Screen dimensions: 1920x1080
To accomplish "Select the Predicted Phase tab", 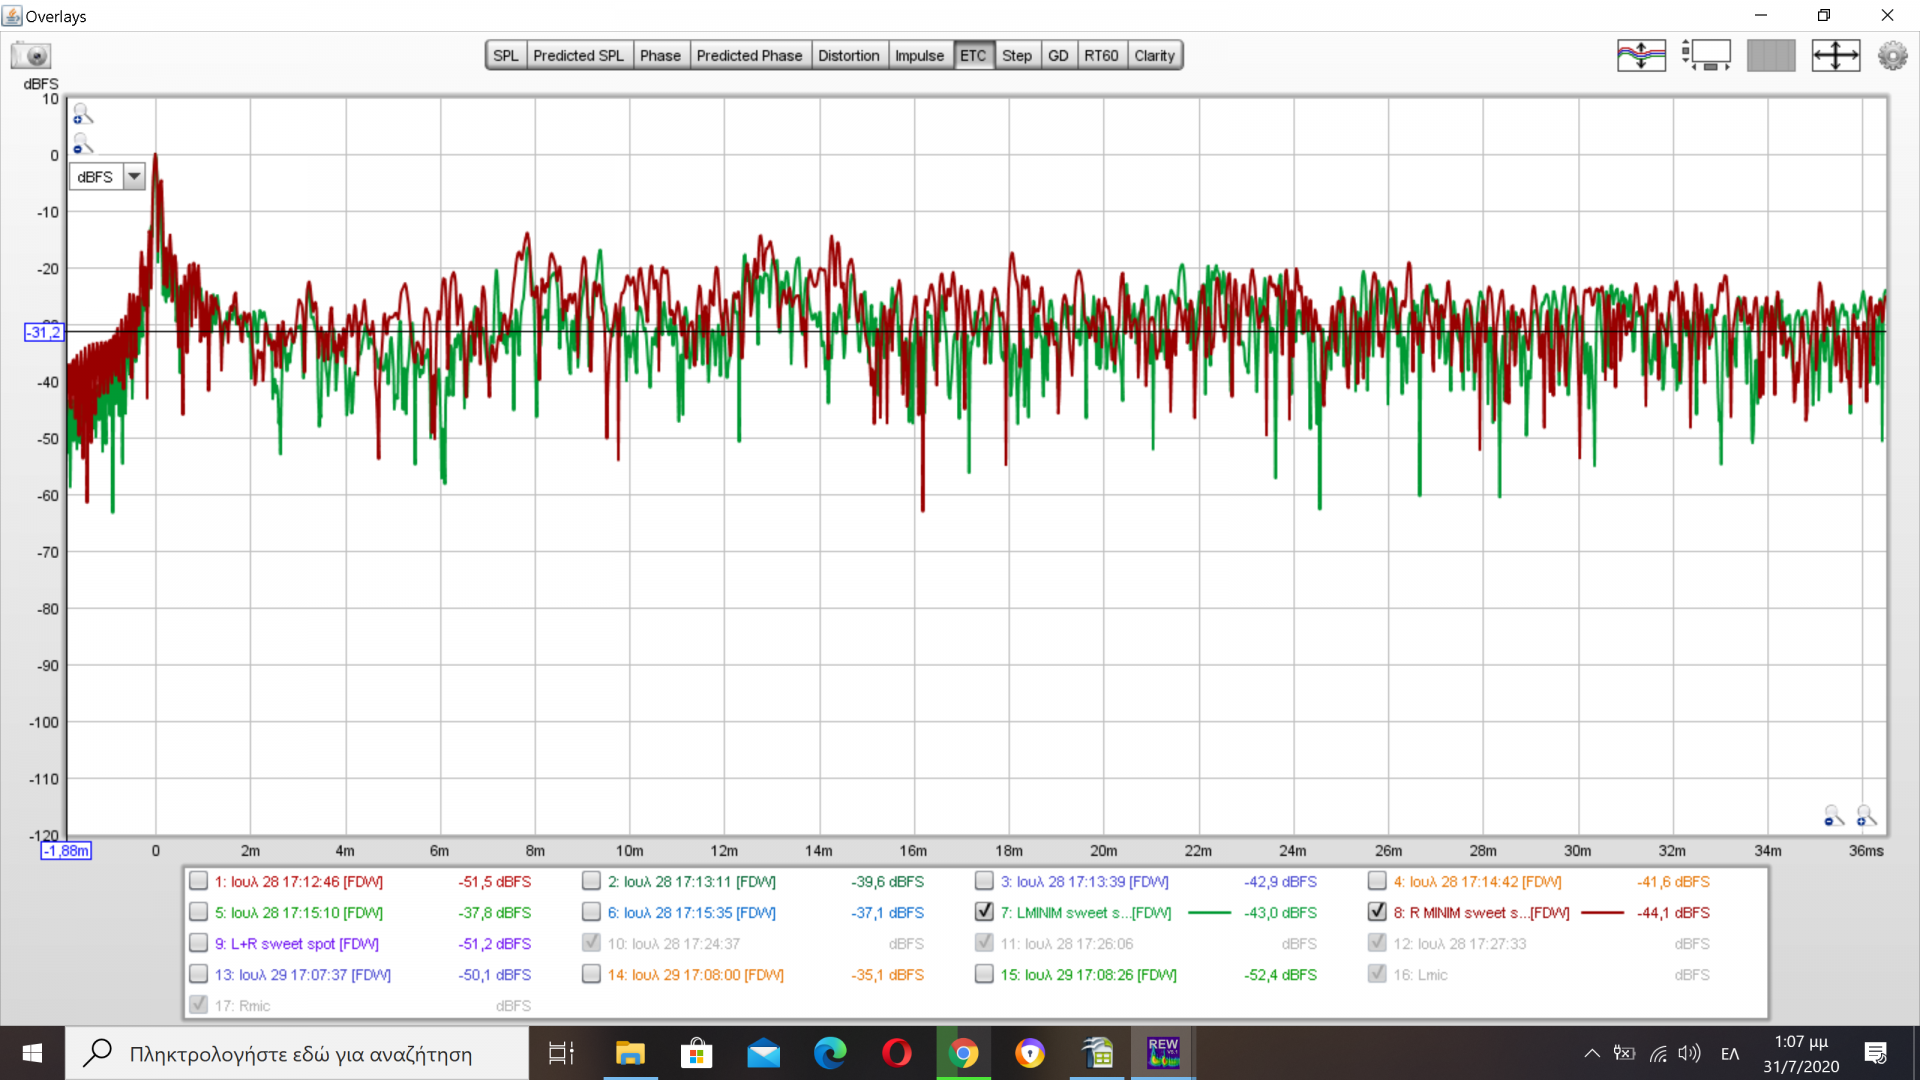I will point(749,56).
